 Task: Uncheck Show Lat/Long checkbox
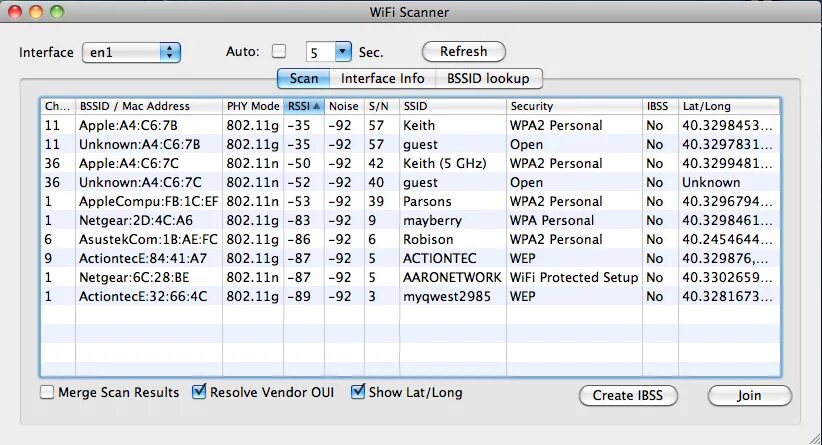358,392
